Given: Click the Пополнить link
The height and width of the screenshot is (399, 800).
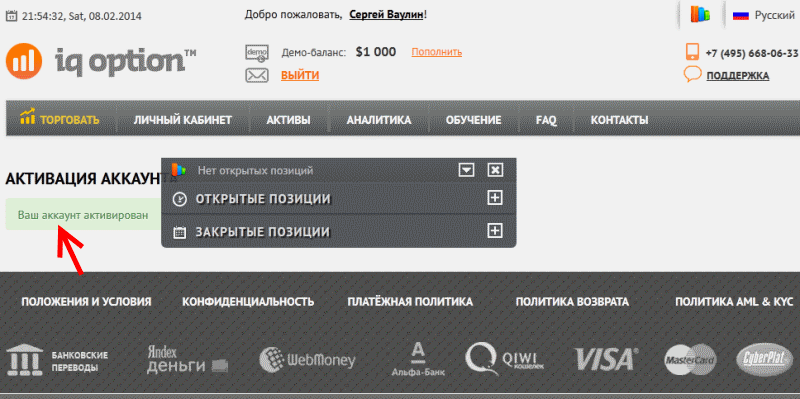Looking at the screenshot, I should click(437, 52).
